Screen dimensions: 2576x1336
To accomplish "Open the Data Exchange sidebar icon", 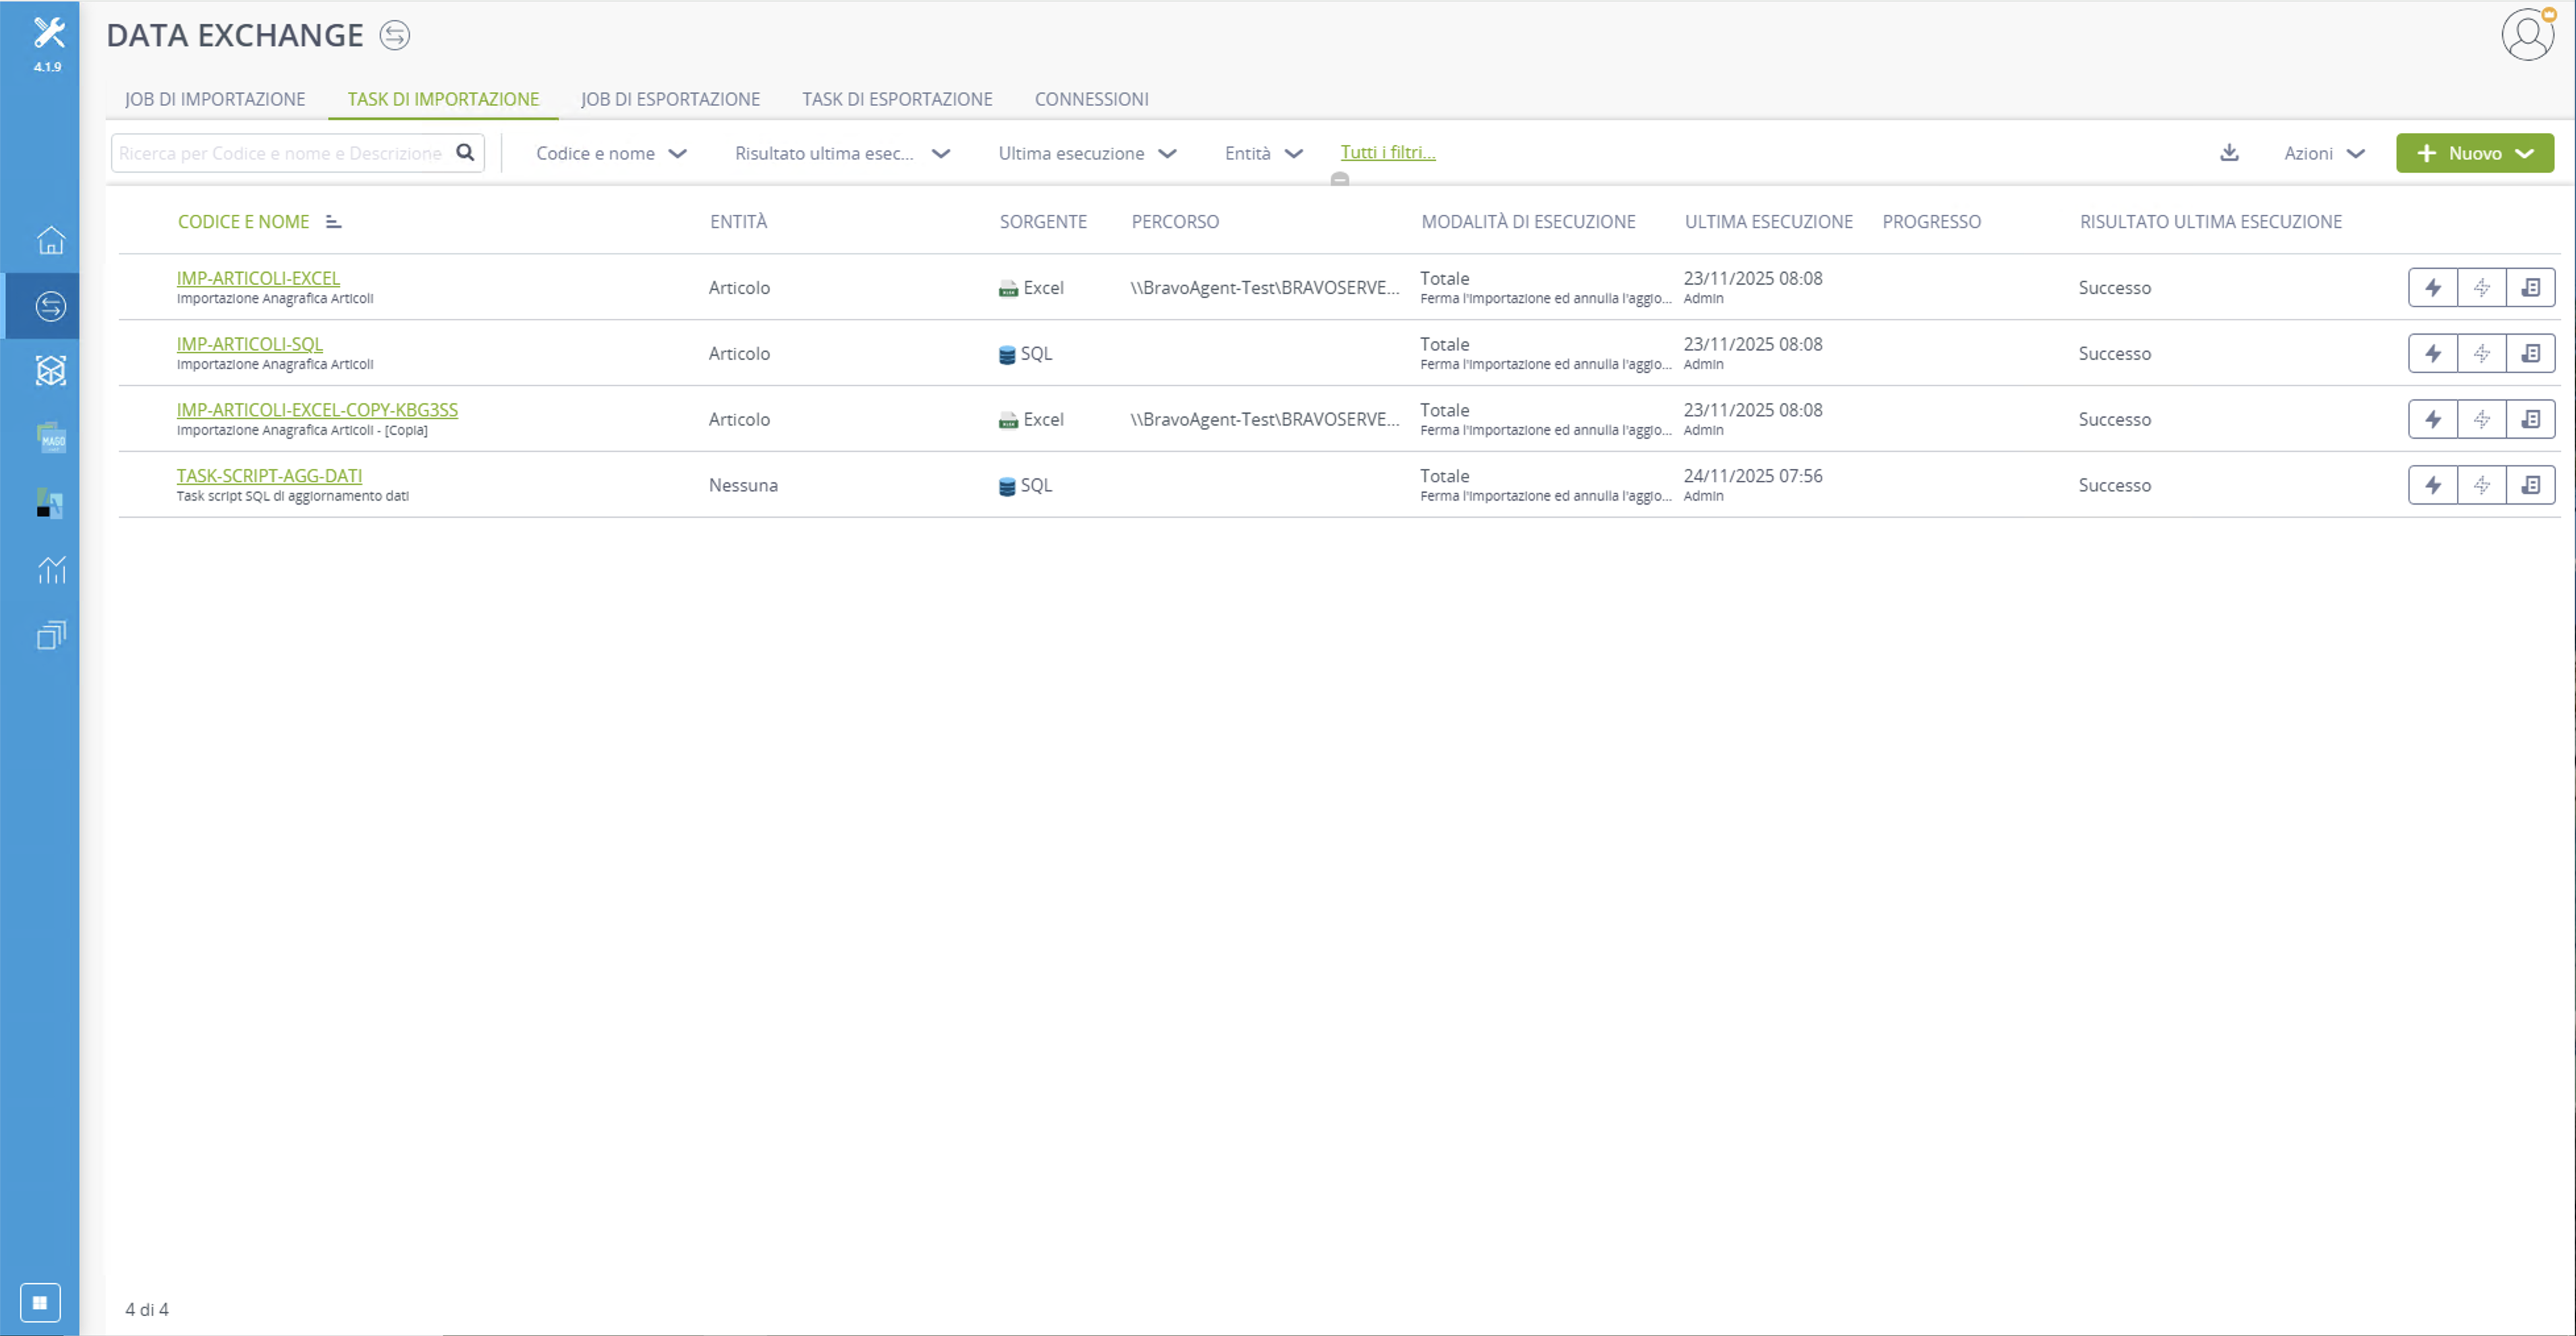I will point(51,306).
